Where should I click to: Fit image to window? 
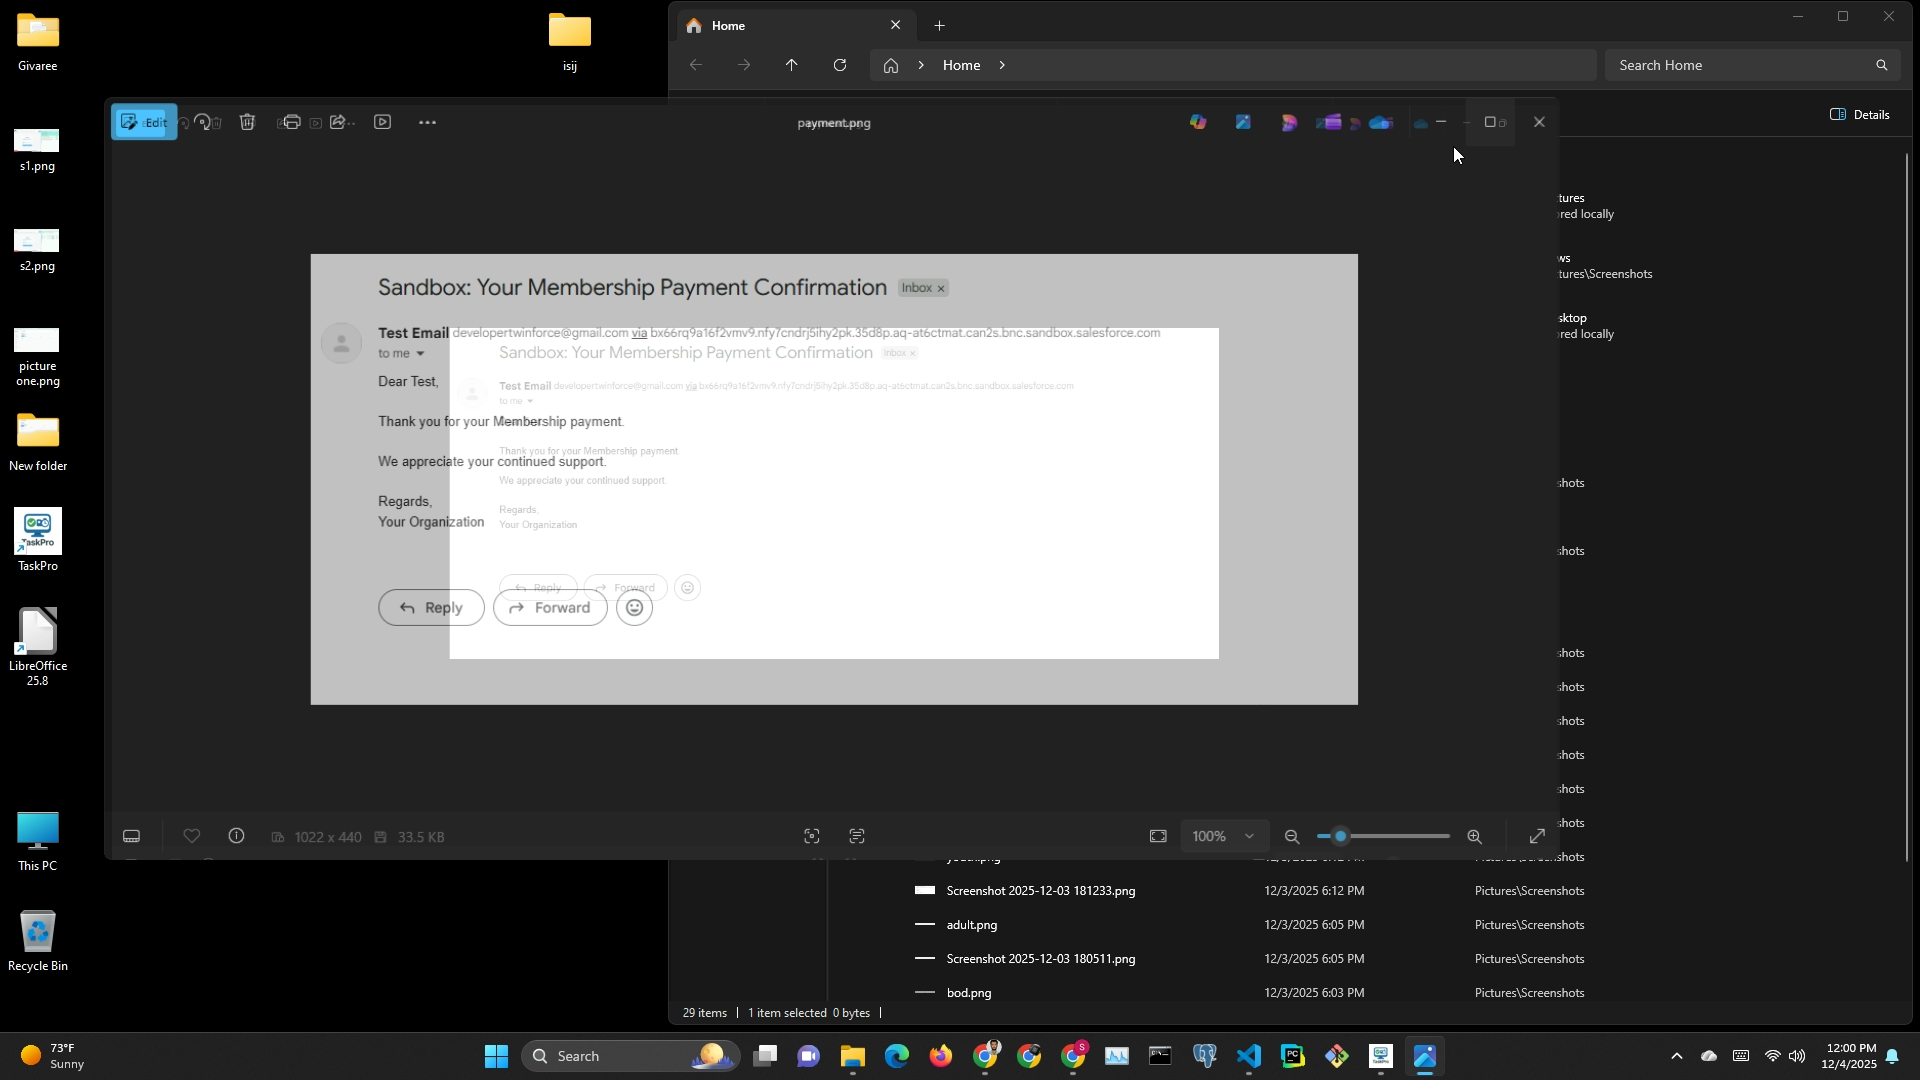click(1158, 836)
